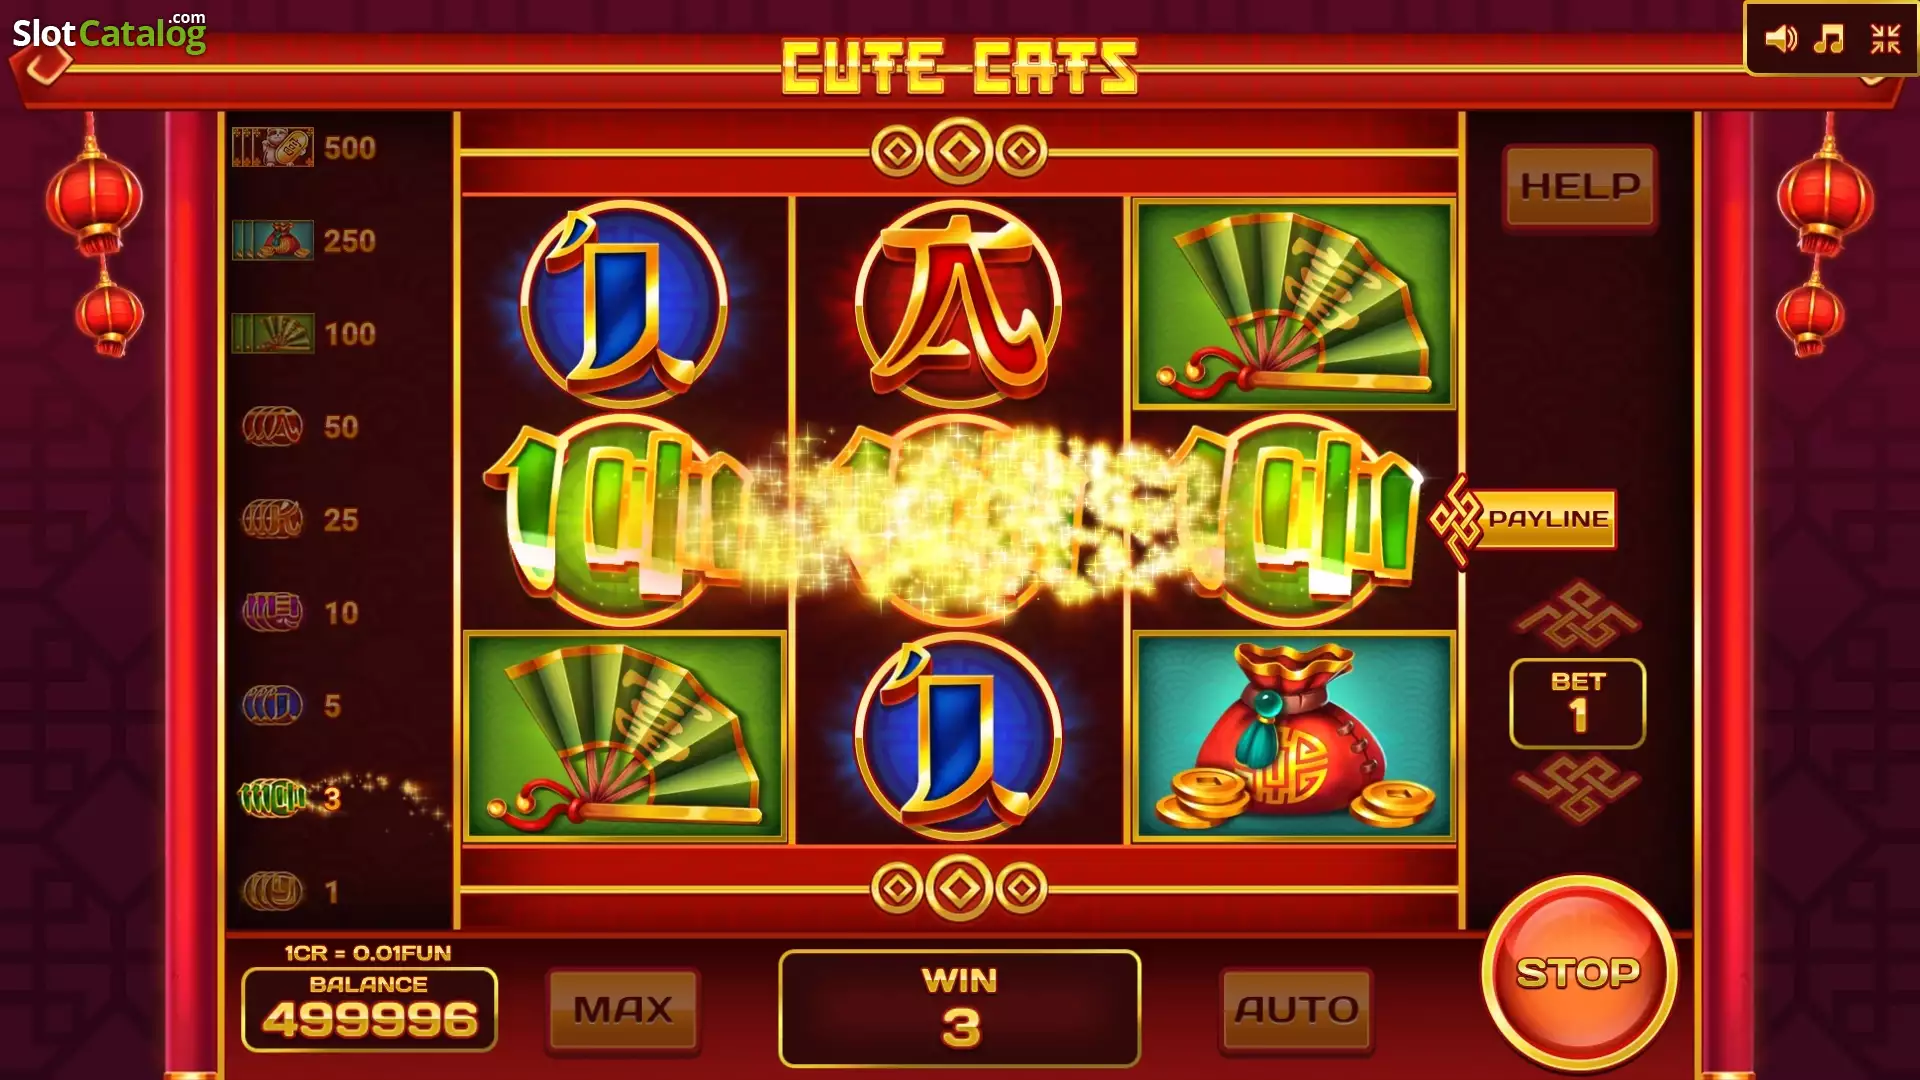Click the BET amount box
This screenshot has height=1080, width=1920.
1577,704
